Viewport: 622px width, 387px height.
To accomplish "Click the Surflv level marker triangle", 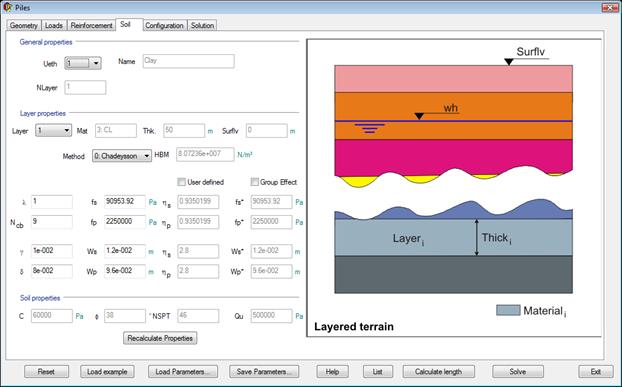I will coord(509,62).
